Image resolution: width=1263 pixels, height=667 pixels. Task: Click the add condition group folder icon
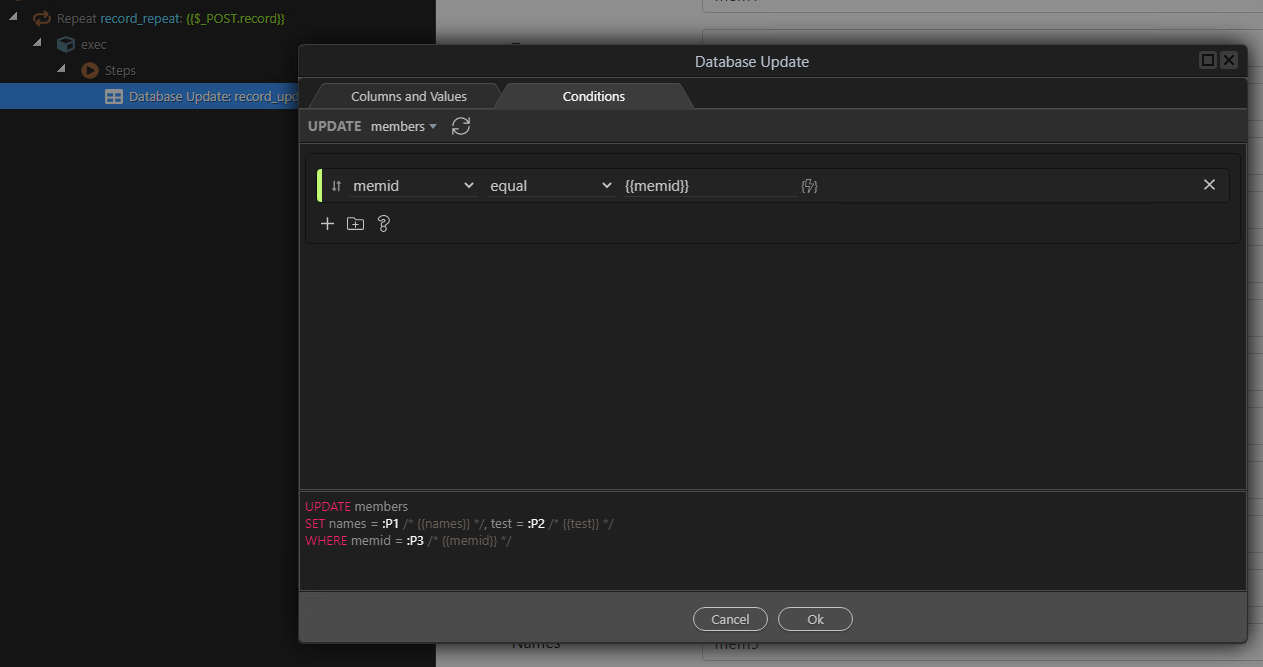point(355,224)
